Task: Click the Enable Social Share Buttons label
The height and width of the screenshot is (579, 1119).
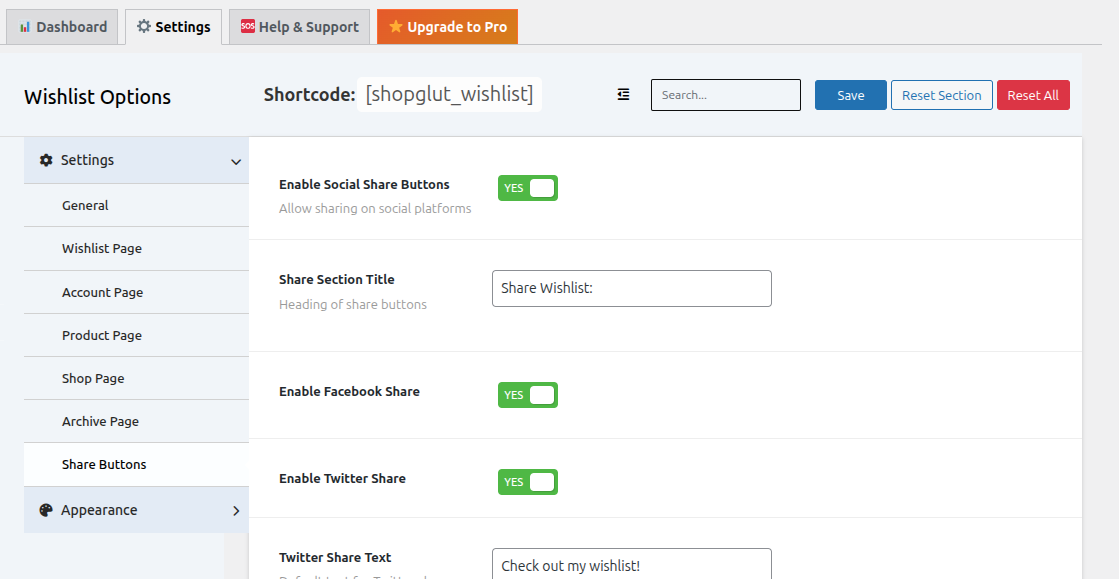Action: (x=364, y=184)
